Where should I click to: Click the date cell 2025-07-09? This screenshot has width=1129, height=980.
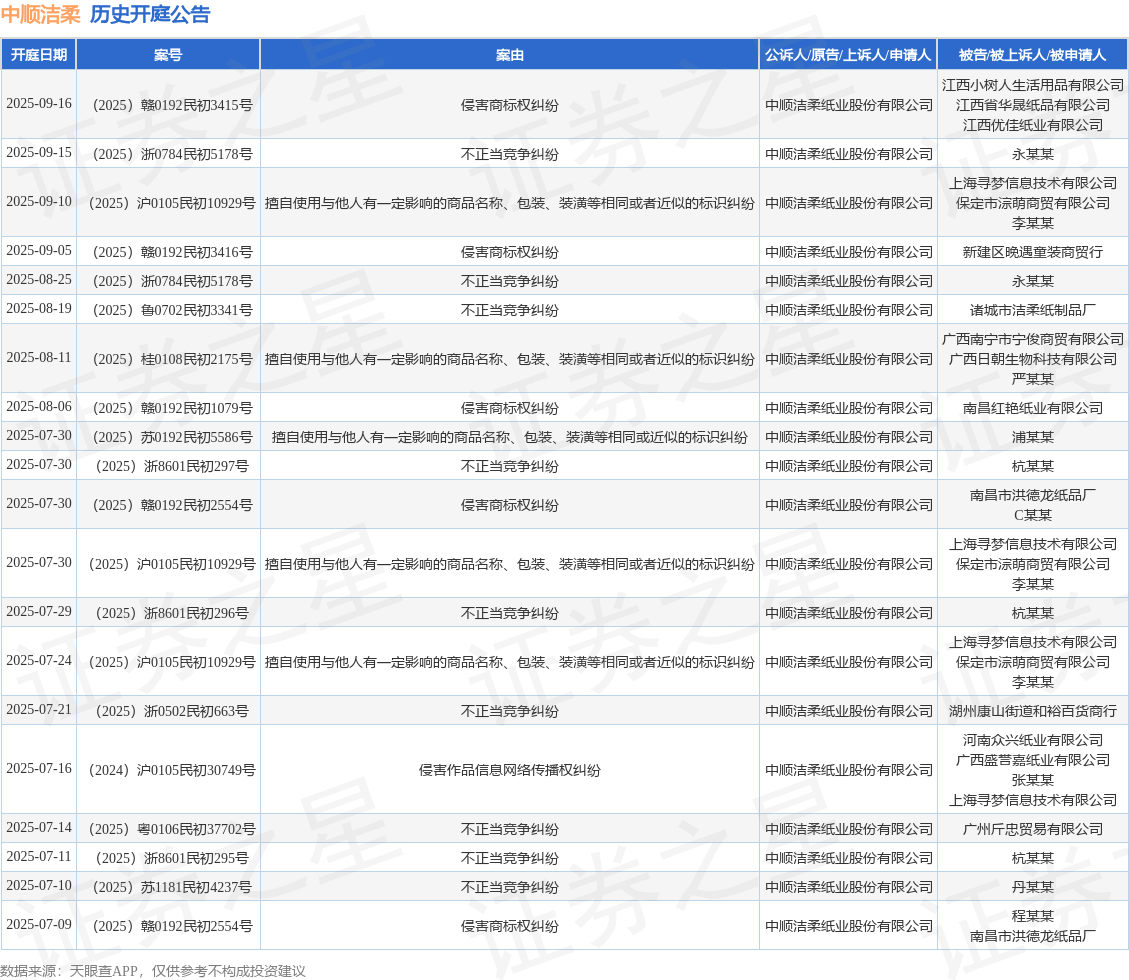pos(39,923)
